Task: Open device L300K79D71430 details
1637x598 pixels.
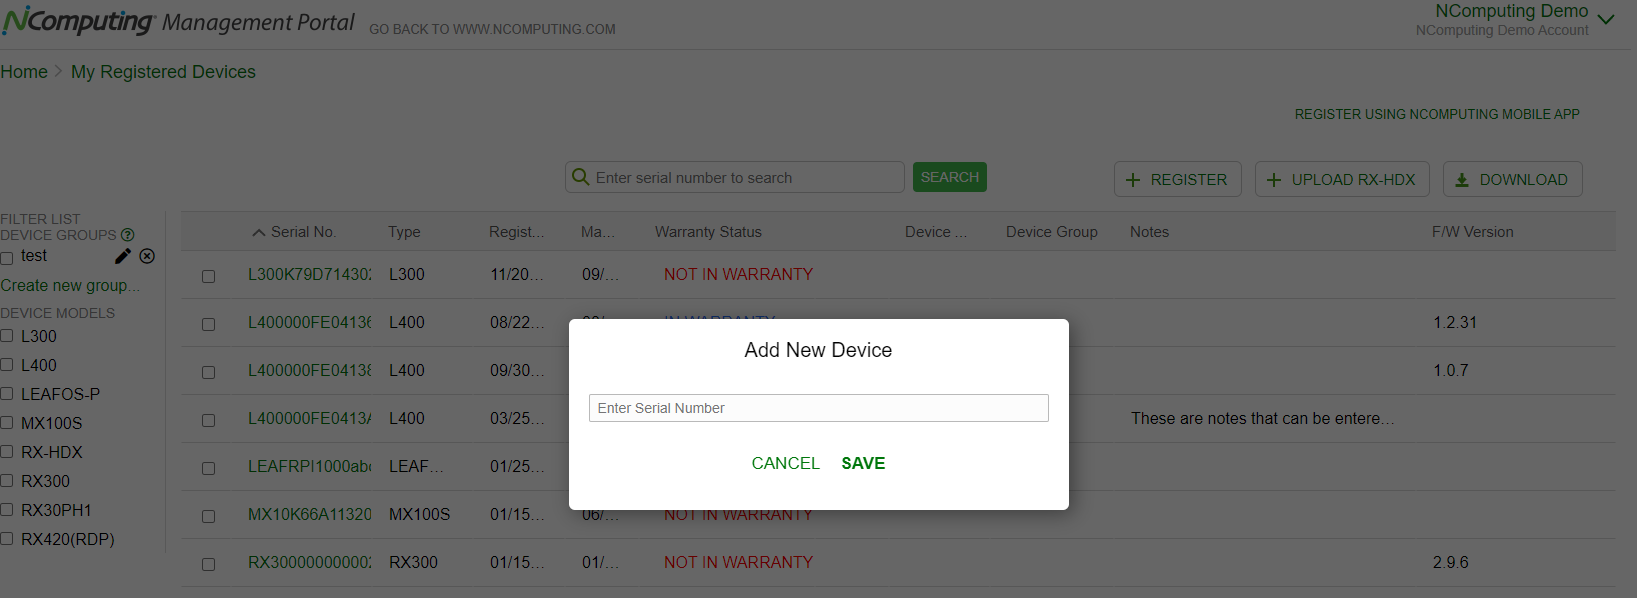Action: click(x=309, y=274)
